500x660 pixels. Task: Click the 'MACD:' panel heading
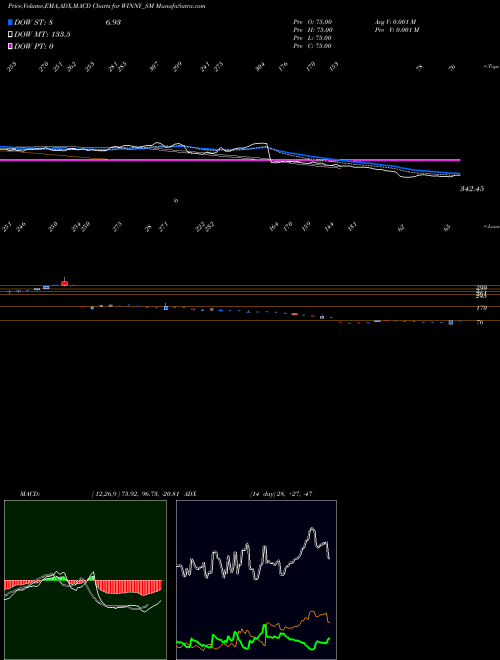[x=30, y=494]
